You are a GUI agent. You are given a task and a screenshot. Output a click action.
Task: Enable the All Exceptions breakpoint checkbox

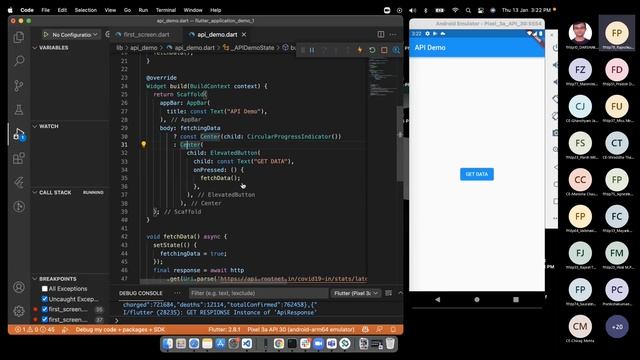click(x=45, y=289)
